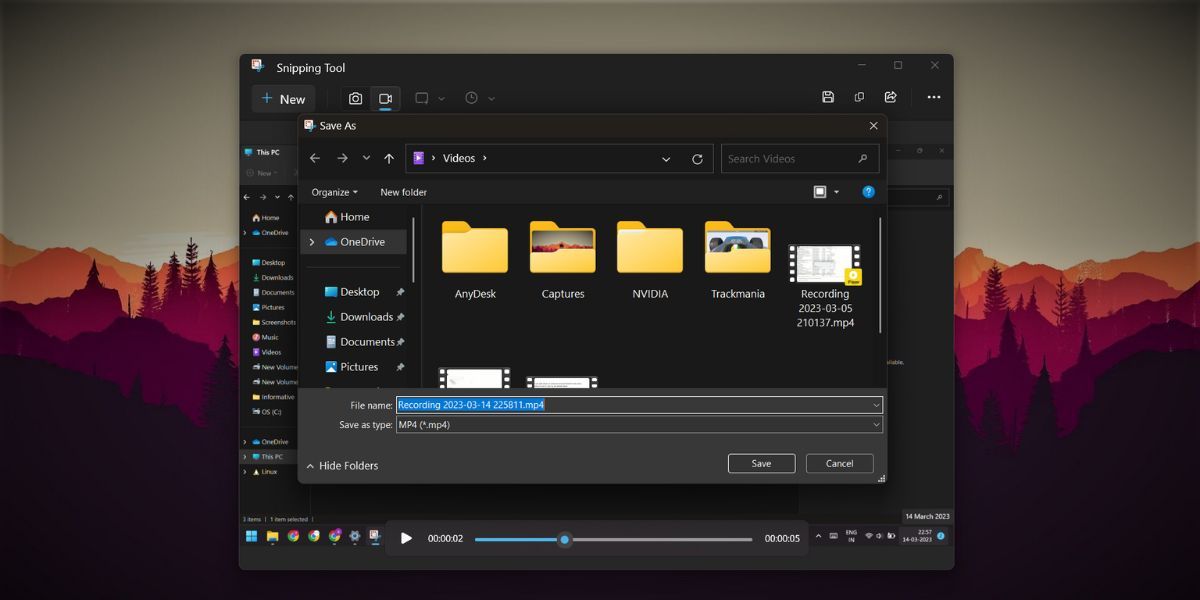Refresh the Videos folder view
Viewport: 1200px width, 600px height.
698,158
